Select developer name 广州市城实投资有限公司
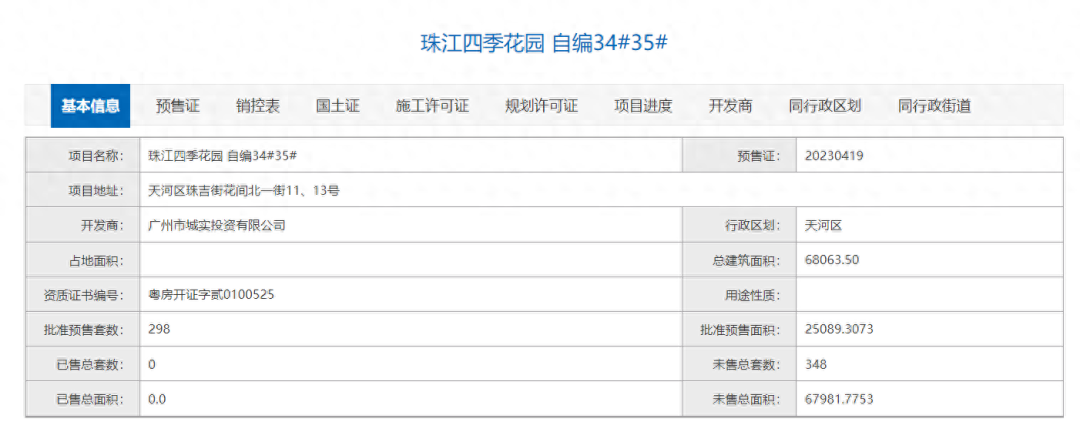This screenshot has width=1080, height=422. click(216, 224)
